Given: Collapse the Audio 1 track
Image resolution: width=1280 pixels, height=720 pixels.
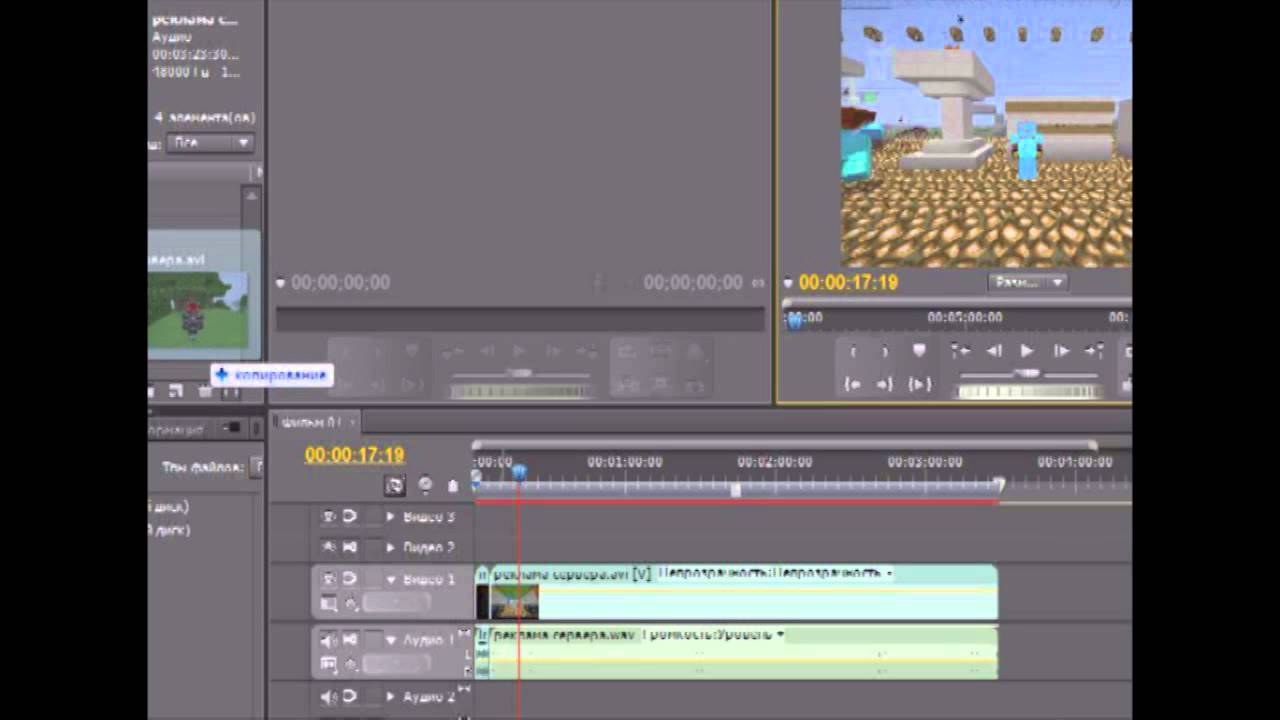Looking at the screenshot, I should coord(391,640).
